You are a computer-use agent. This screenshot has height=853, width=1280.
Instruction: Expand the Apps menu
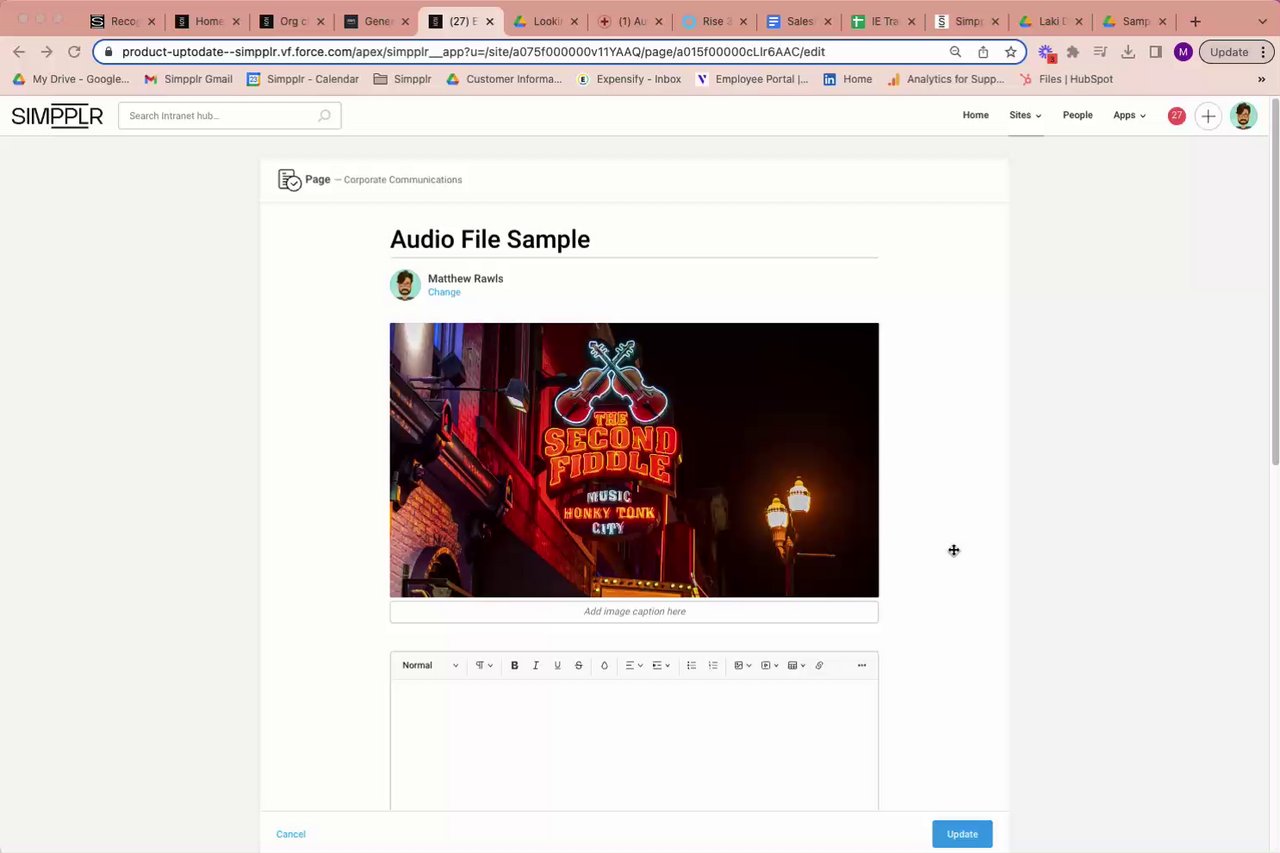(1129, 116)
